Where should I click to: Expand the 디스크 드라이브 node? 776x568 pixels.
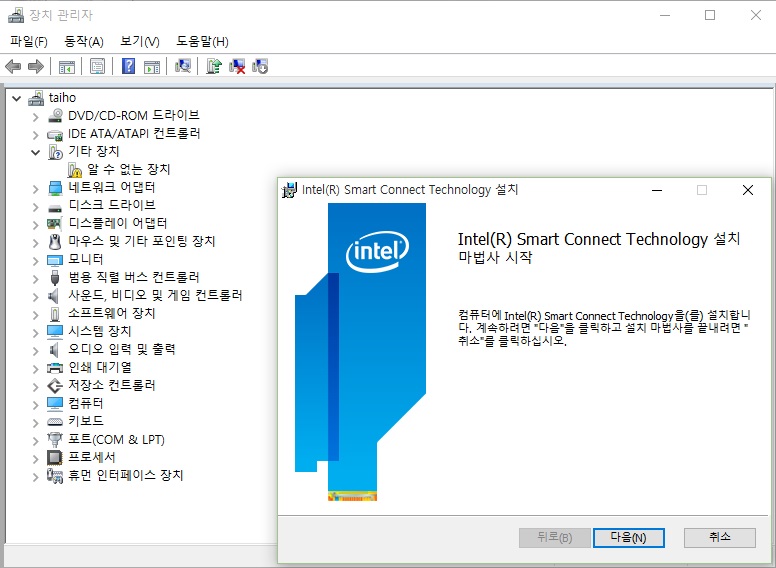[36, 207]
